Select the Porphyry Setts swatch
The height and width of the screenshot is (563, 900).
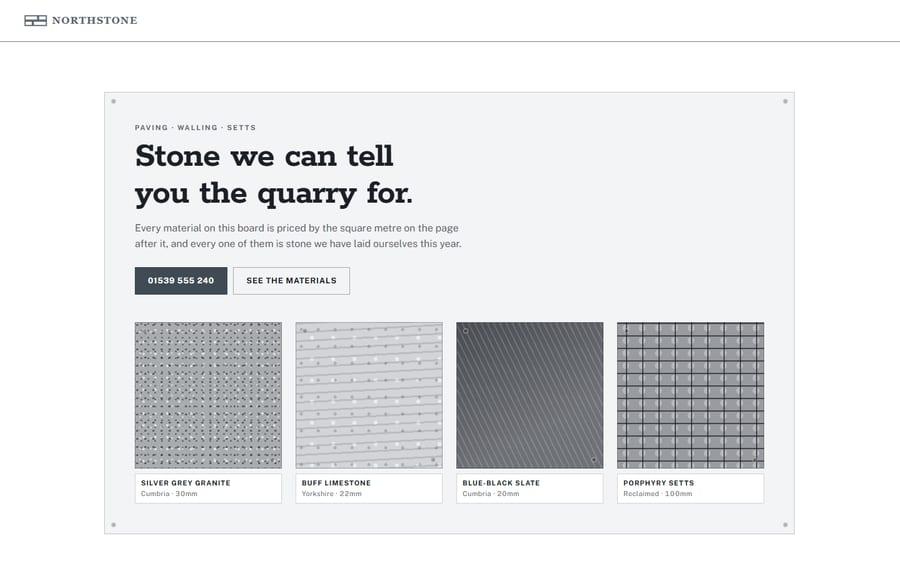click(x=690, y=395)
